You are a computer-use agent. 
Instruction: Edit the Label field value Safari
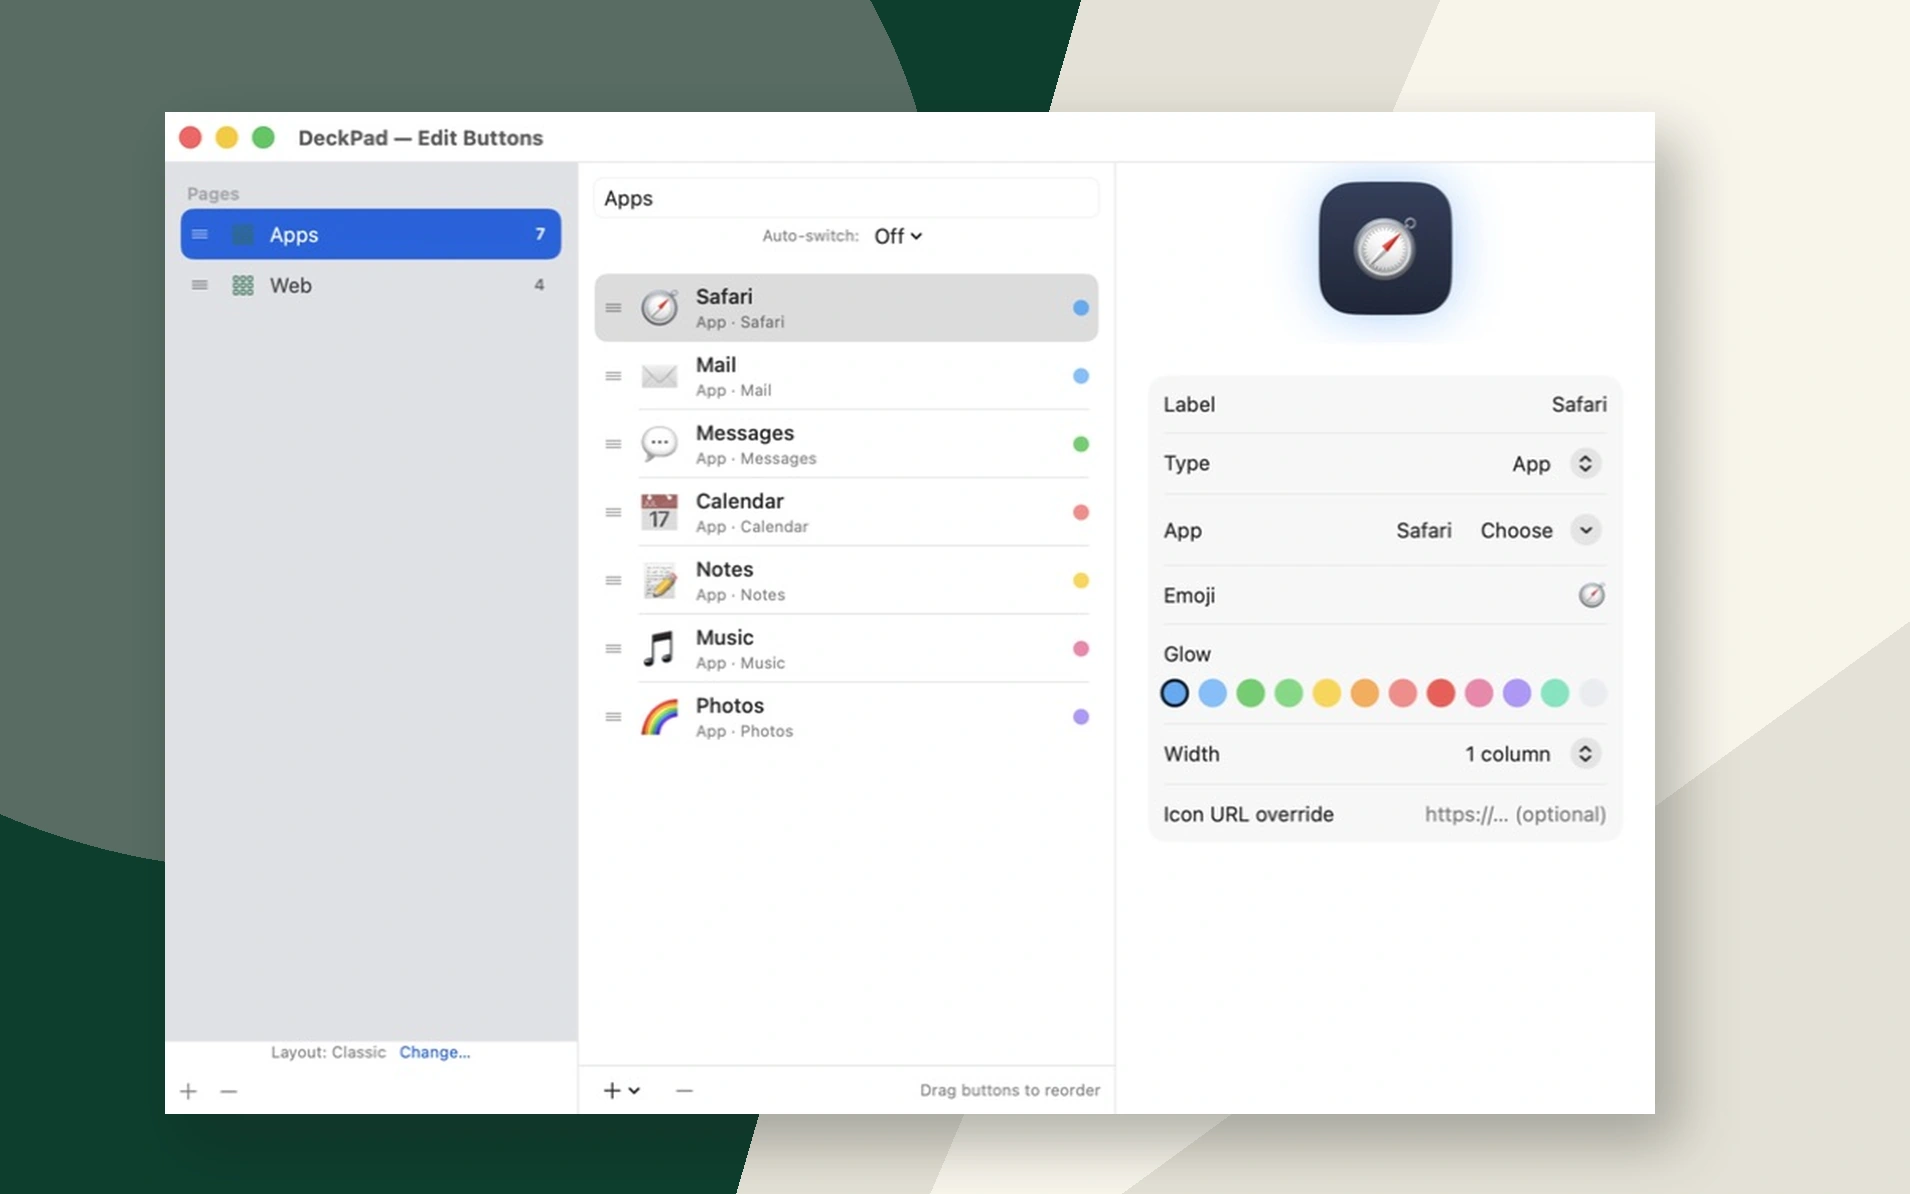(x=1579, y=404)
